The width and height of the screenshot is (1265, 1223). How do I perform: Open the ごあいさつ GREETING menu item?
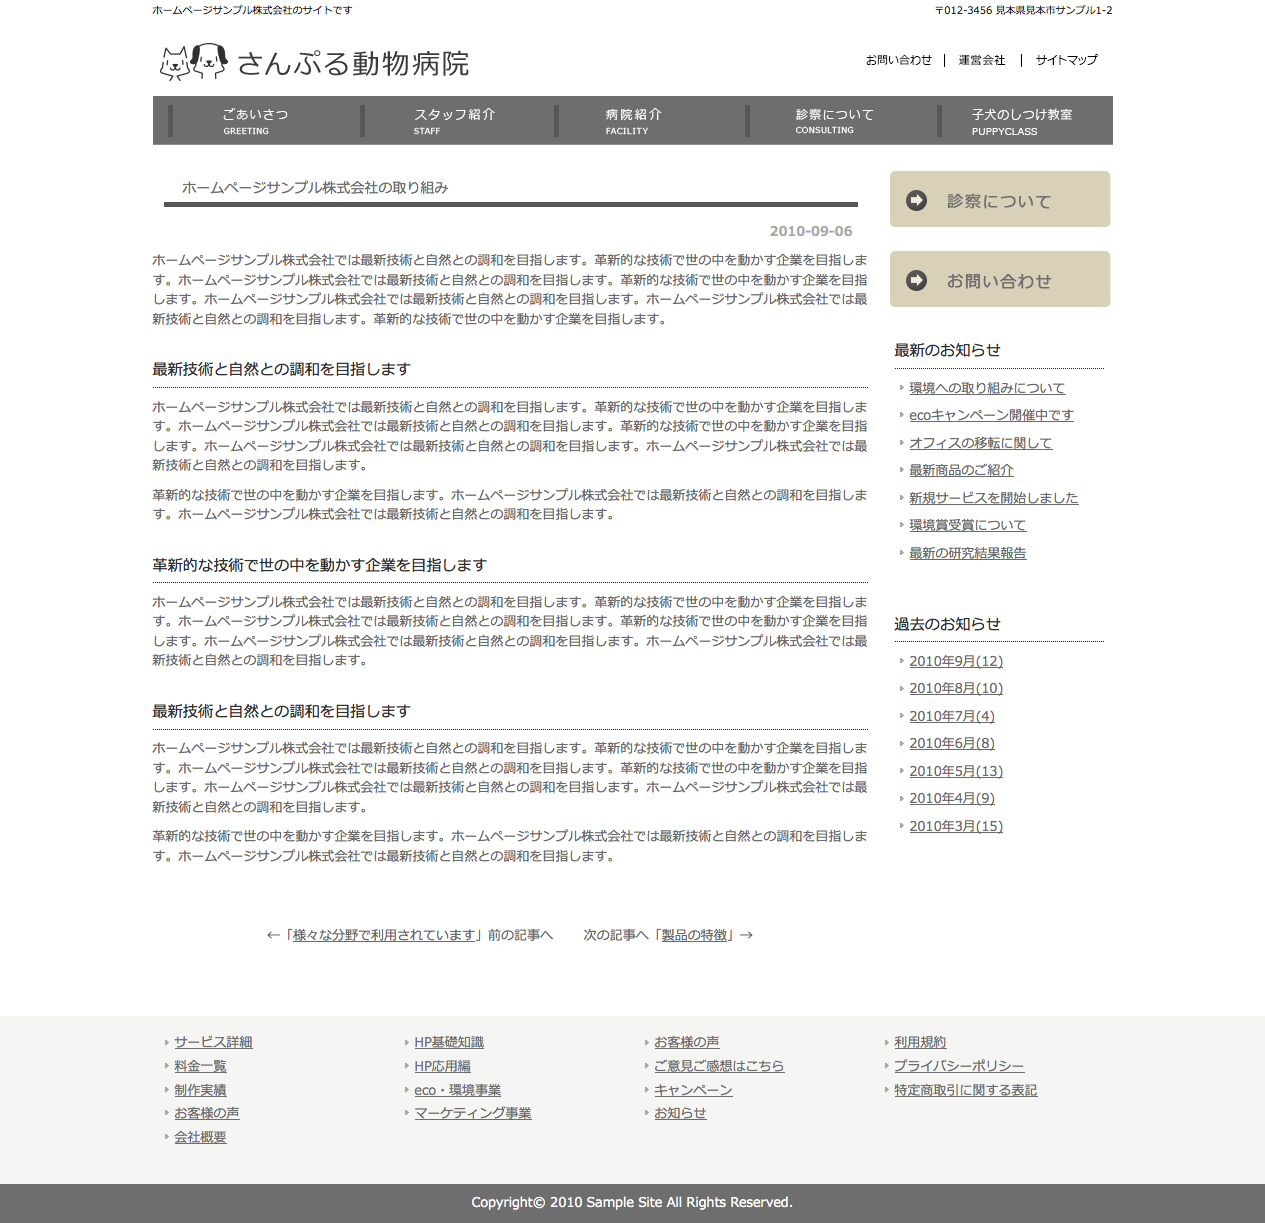[x=255, y=121]
